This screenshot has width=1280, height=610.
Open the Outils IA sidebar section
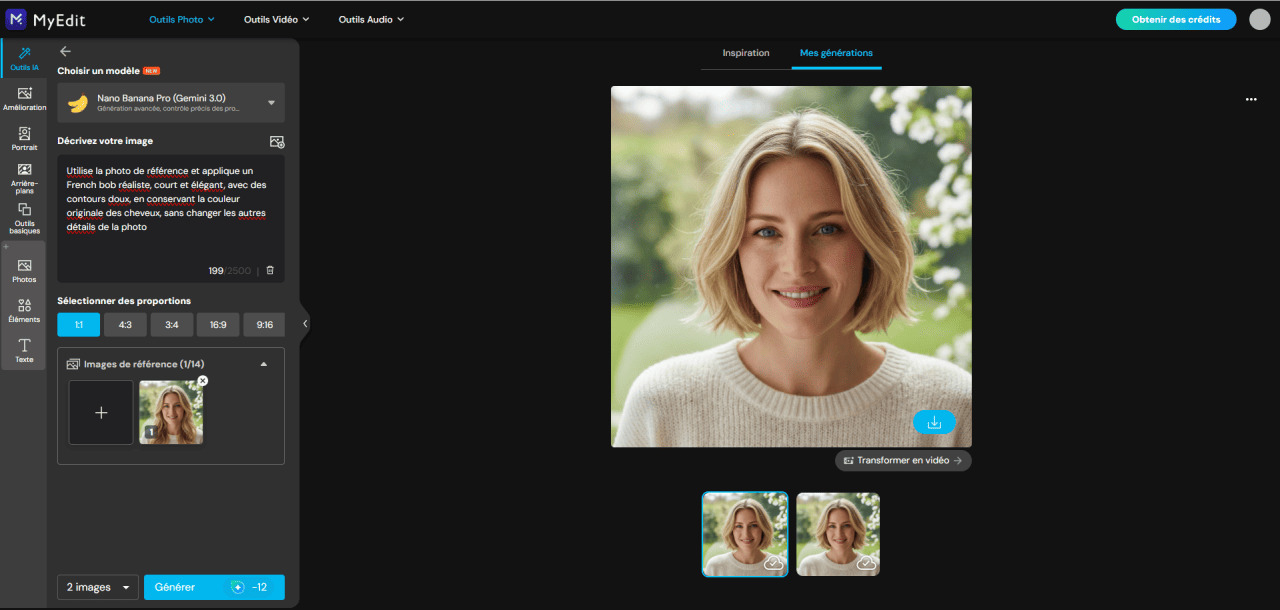pyautogui.click(x=23, y=59)
